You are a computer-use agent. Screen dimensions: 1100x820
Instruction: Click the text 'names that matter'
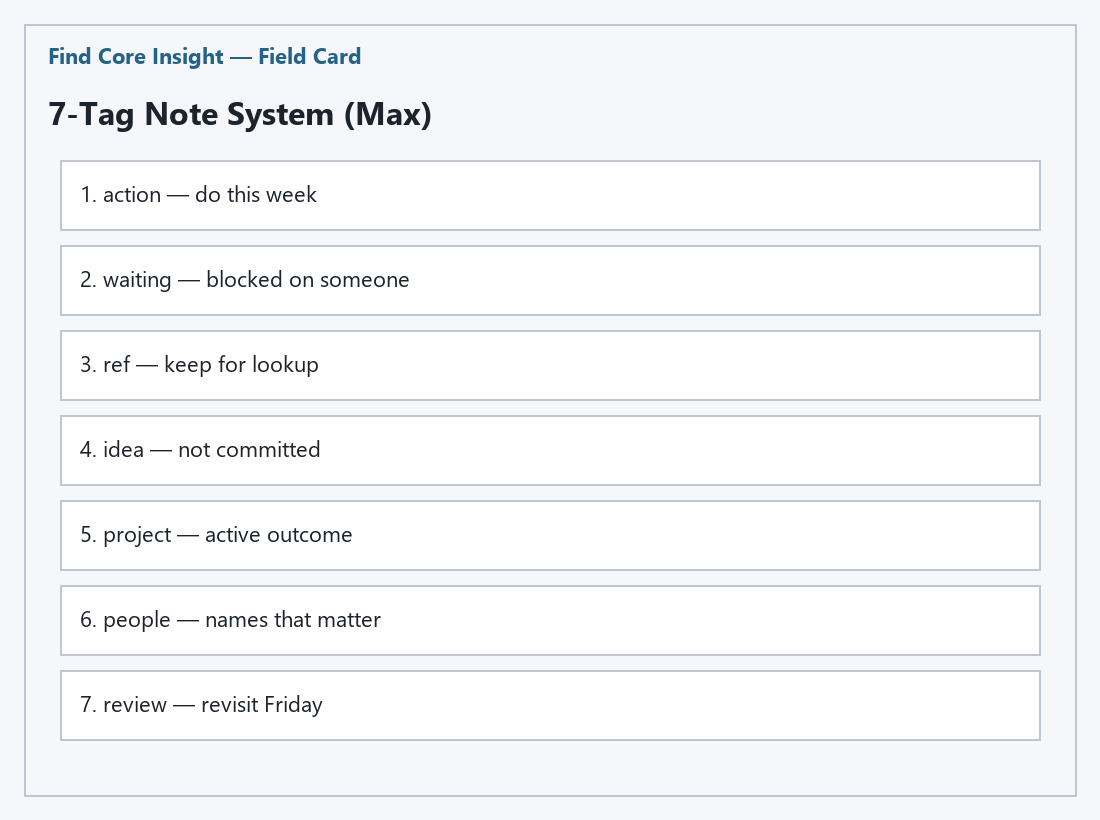[293, 619]
